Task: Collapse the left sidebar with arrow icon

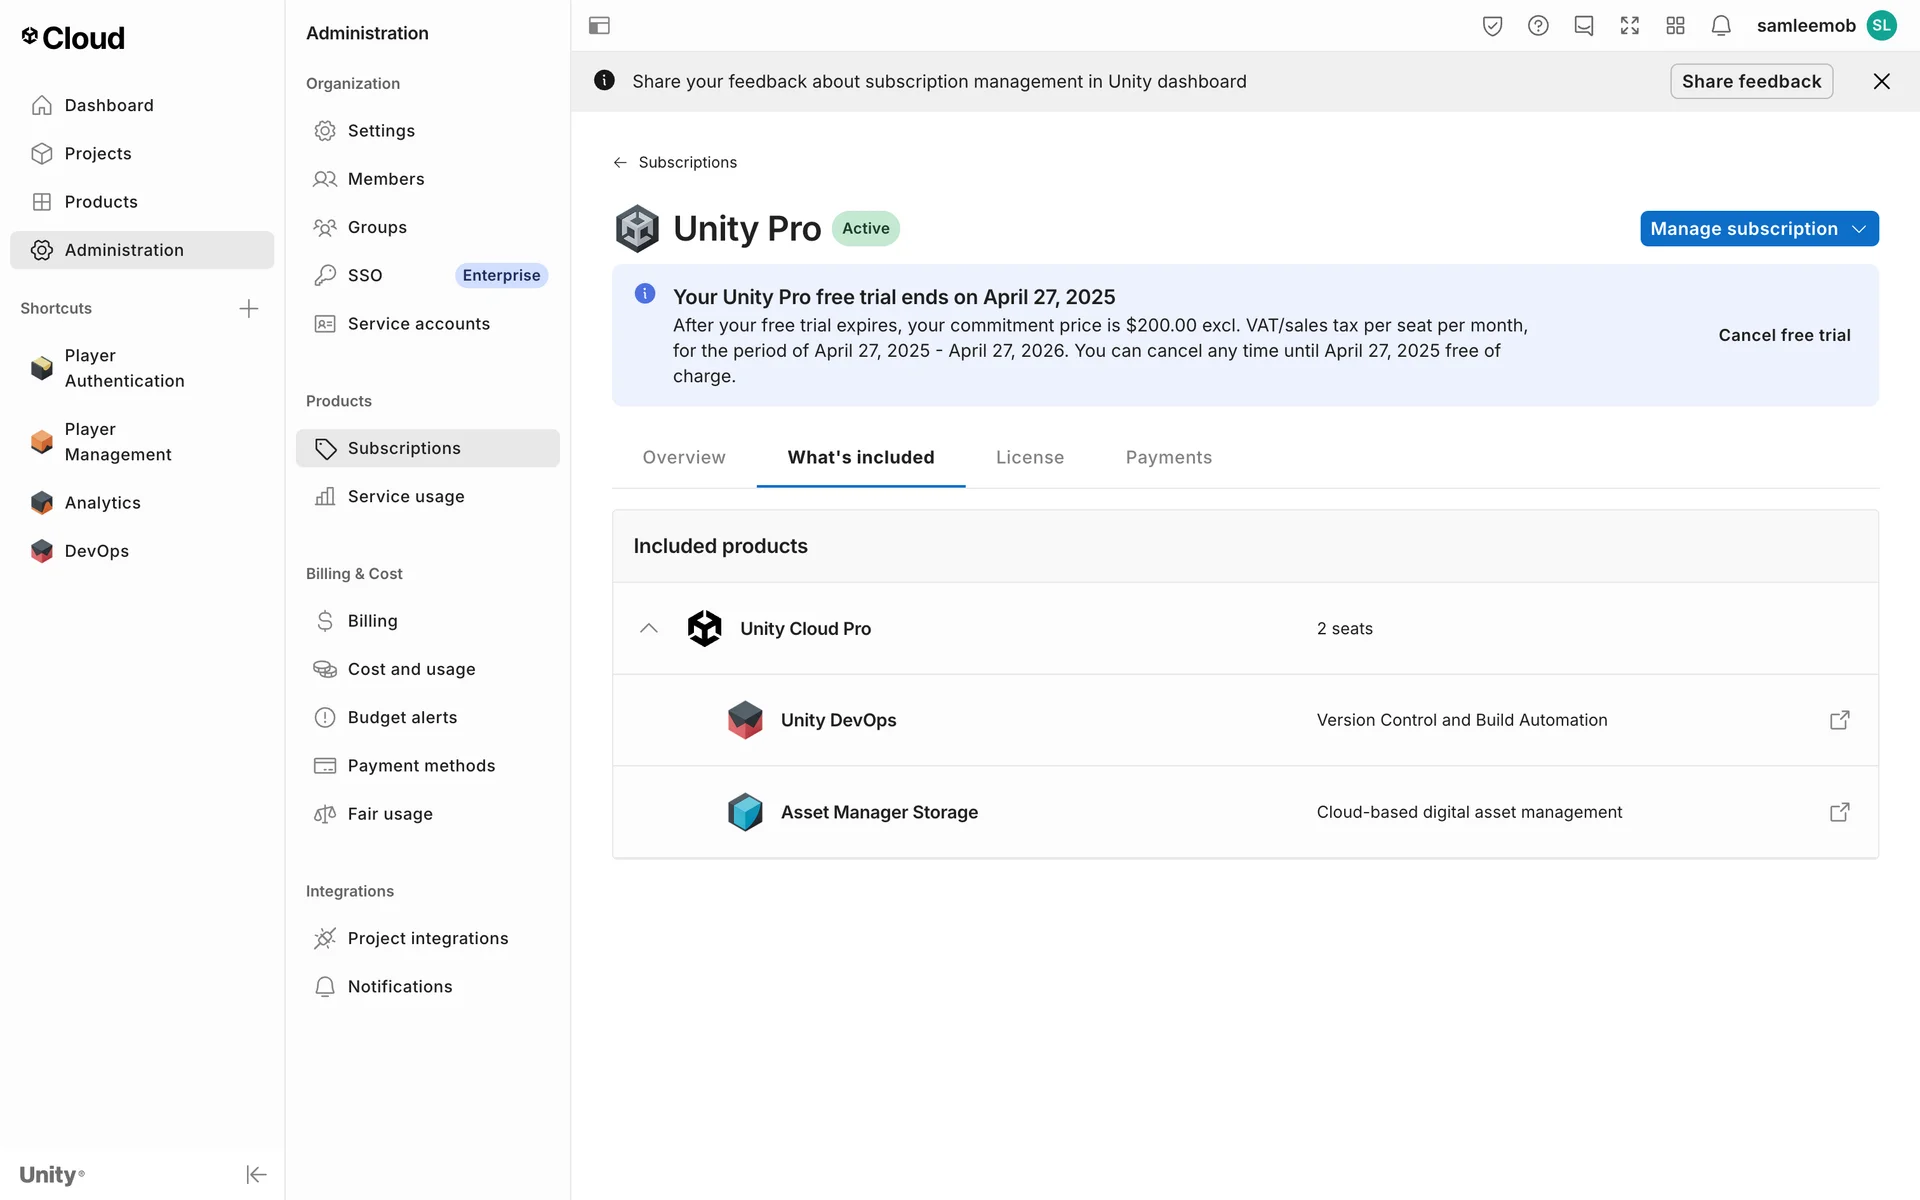Action: [x=256, y=1174]
